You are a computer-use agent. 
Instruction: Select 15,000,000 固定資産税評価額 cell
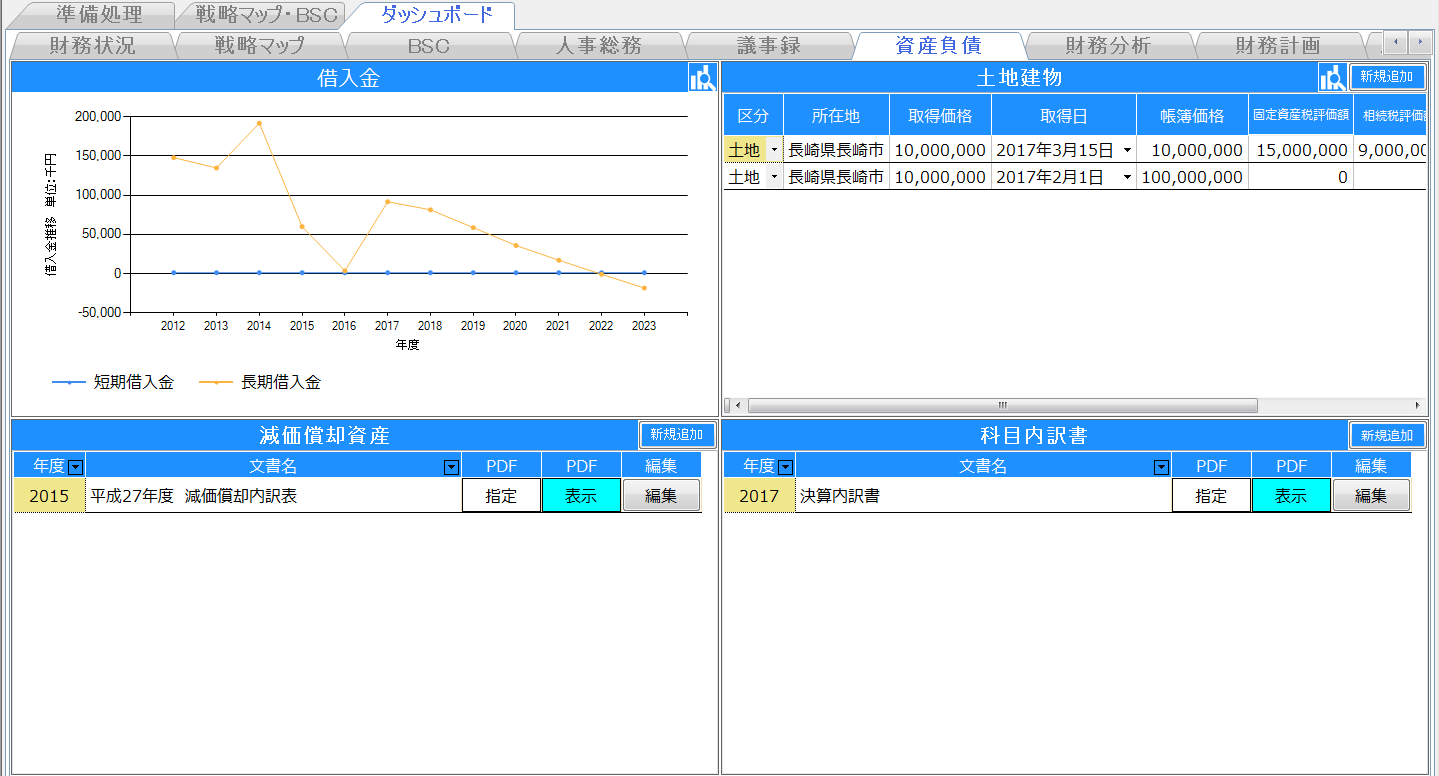point(1301,151)
